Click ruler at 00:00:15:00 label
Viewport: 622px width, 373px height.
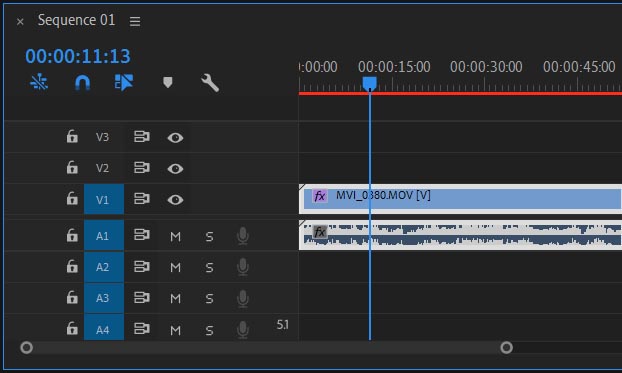click(x=394, y=67)
